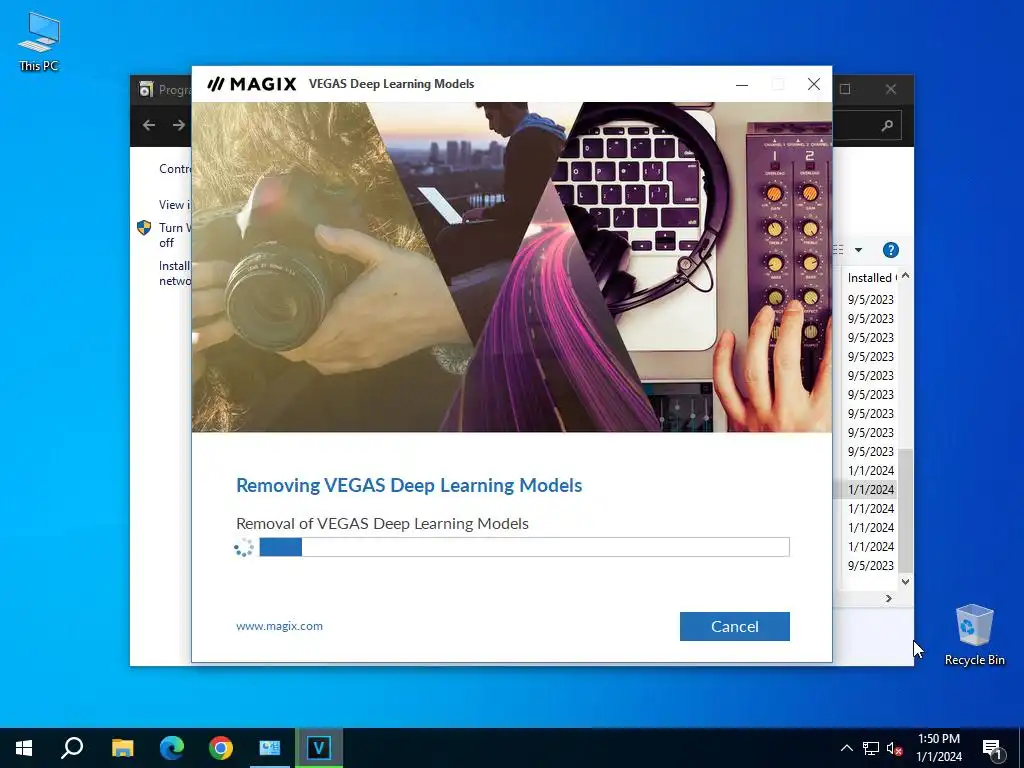The width and height of the screenshot is (1024, 768).
Task: Show hidden system tray icons
Action: click(x=846, y=748)
